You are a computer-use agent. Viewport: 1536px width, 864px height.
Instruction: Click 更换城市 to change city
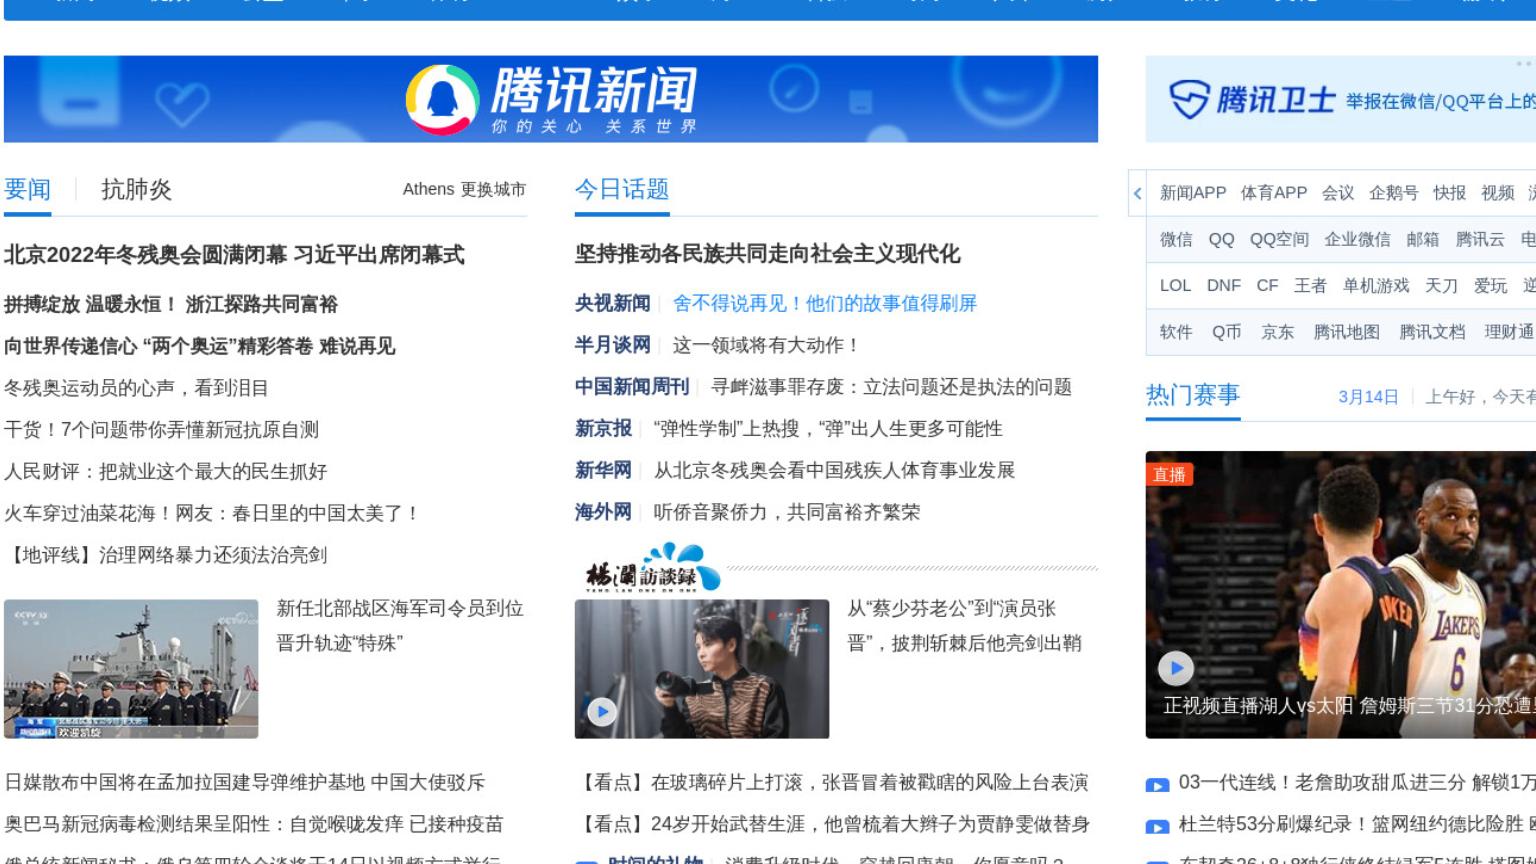pos(493,189)
